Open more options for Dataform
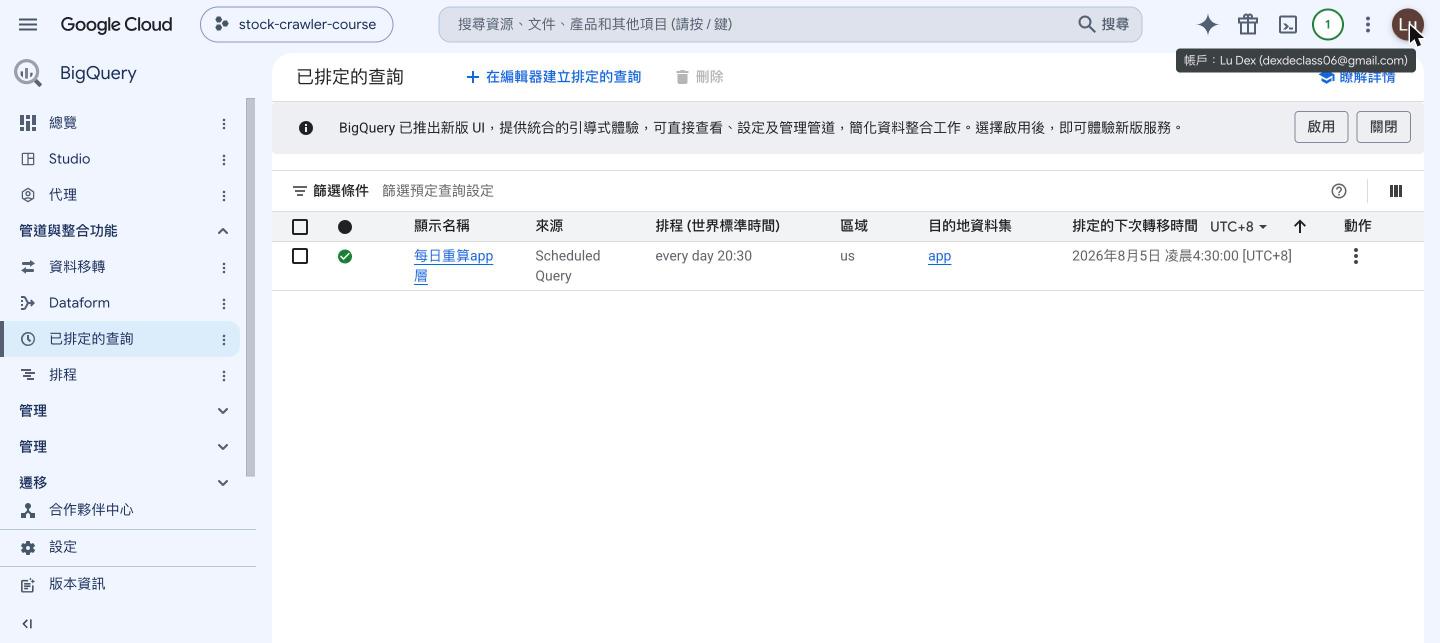 pos(224,303)
